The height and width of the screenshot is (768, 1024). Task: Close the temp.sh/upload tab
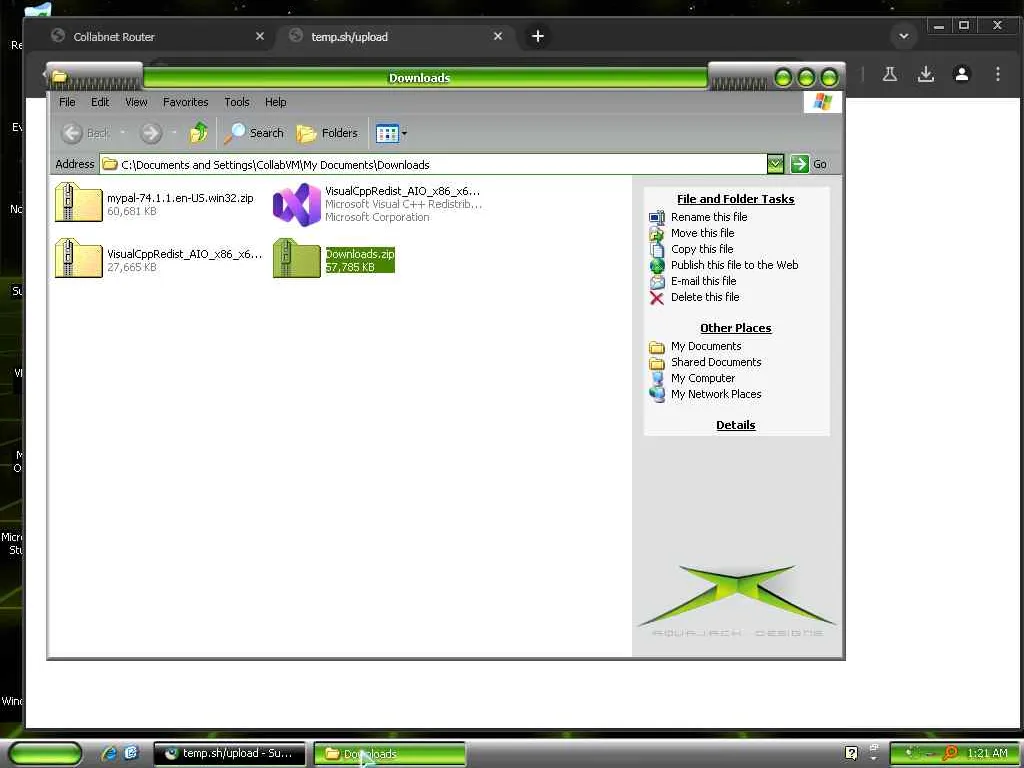point(498,37)
